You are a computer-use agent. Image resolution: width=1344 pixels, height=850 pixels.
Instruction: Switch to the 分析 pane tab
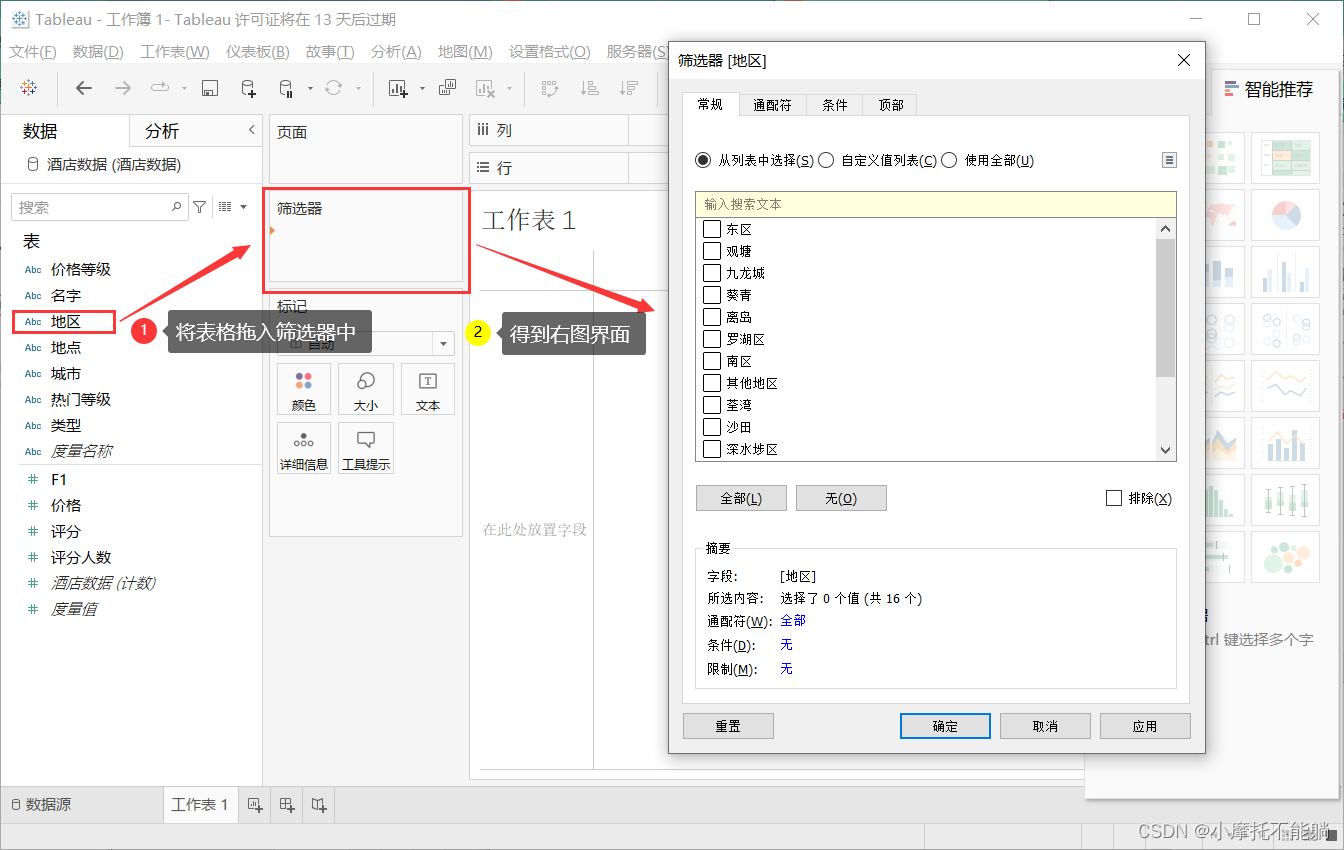[162, 131]
